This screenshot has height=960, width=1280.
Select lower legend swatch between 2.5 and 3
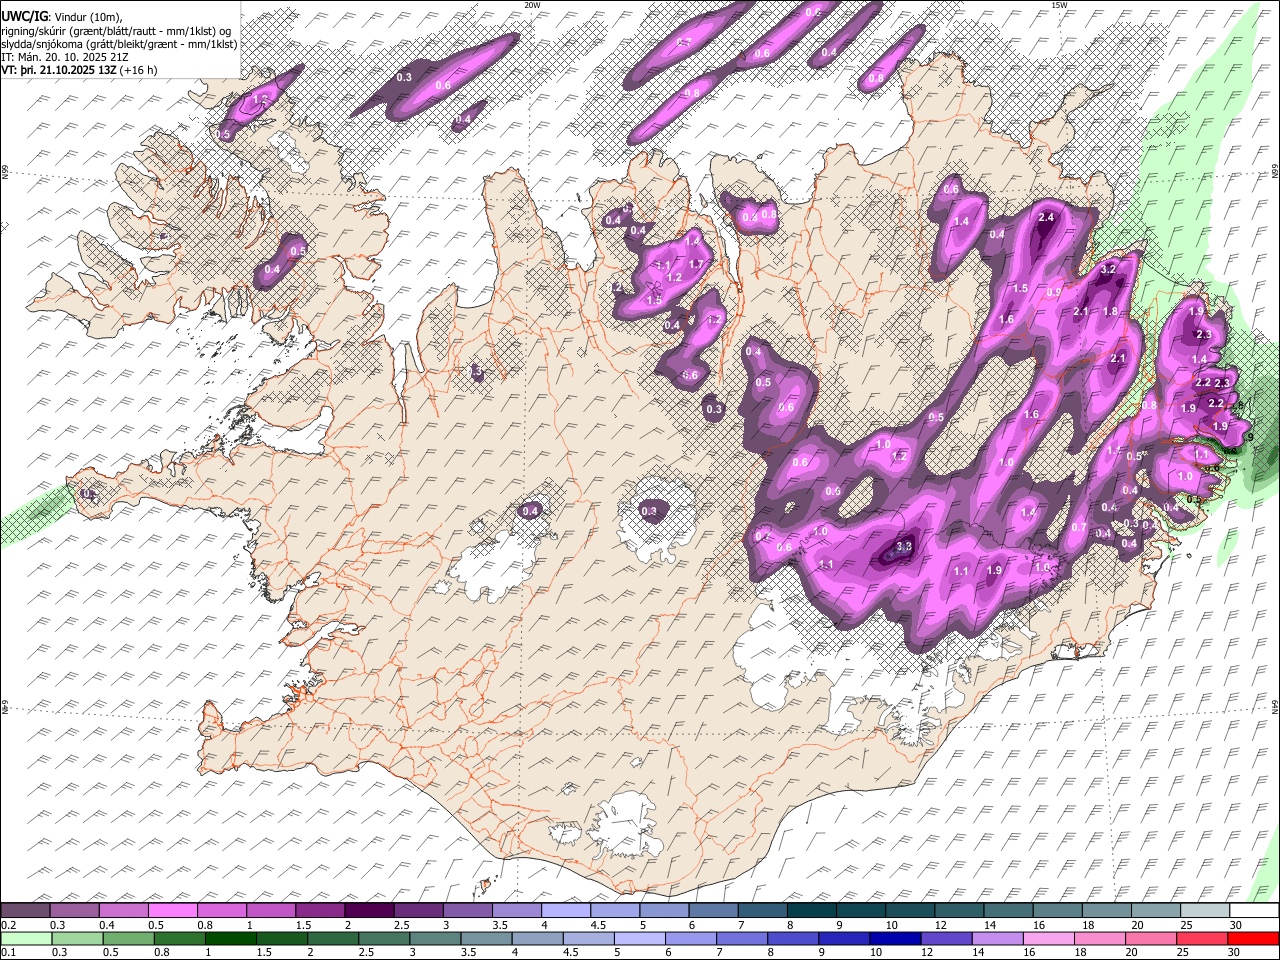coord(384,938)
